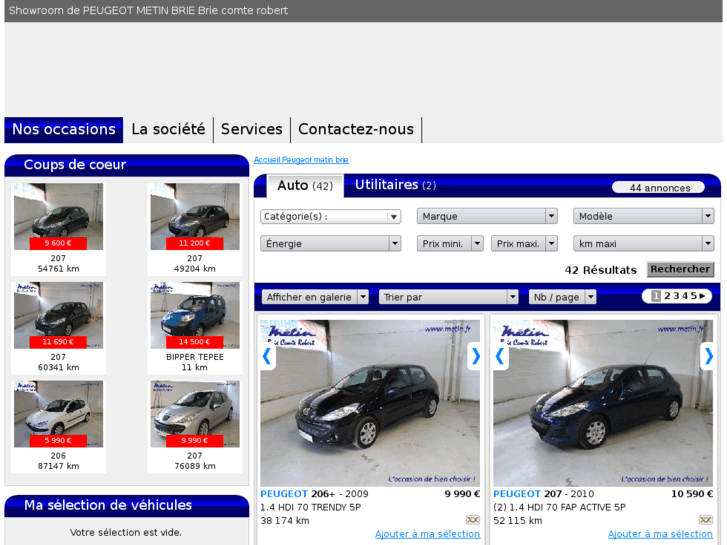727x545 pixels.
Task: Open Accueil Peugeot metin brie link
Action: (x=301, y=160)
